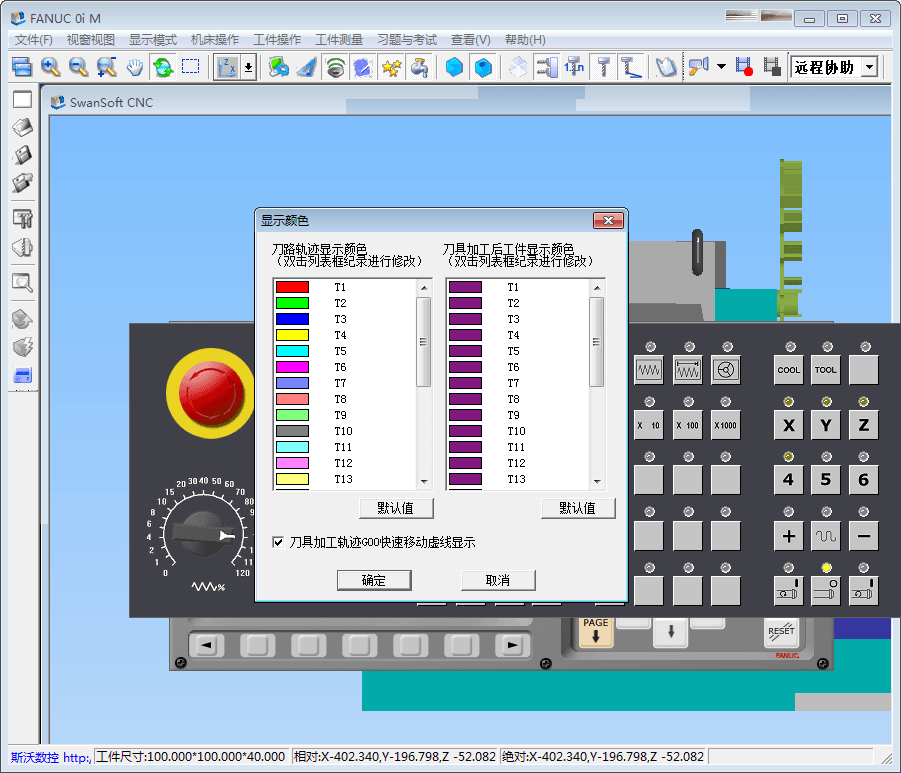Screen dimensions: 901x773
Task: Uncheck G00 rapid move dashed line display checkbox
Action: [278, 542]
